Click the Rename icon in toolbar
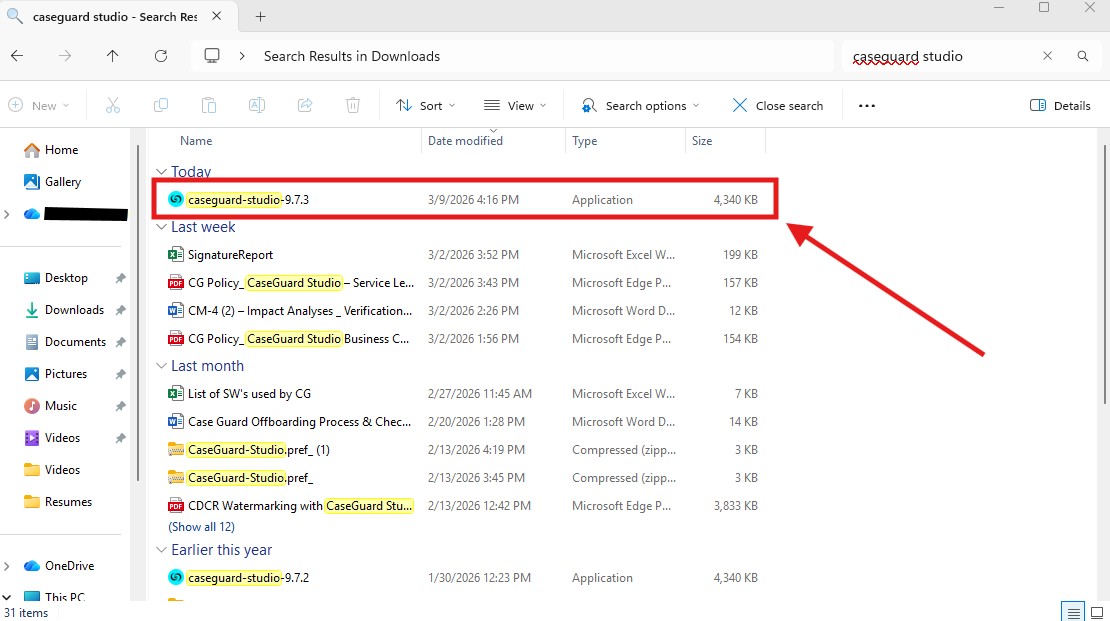Image resolution: width=1110 pixels, height=621 pixels. (257, 105)
